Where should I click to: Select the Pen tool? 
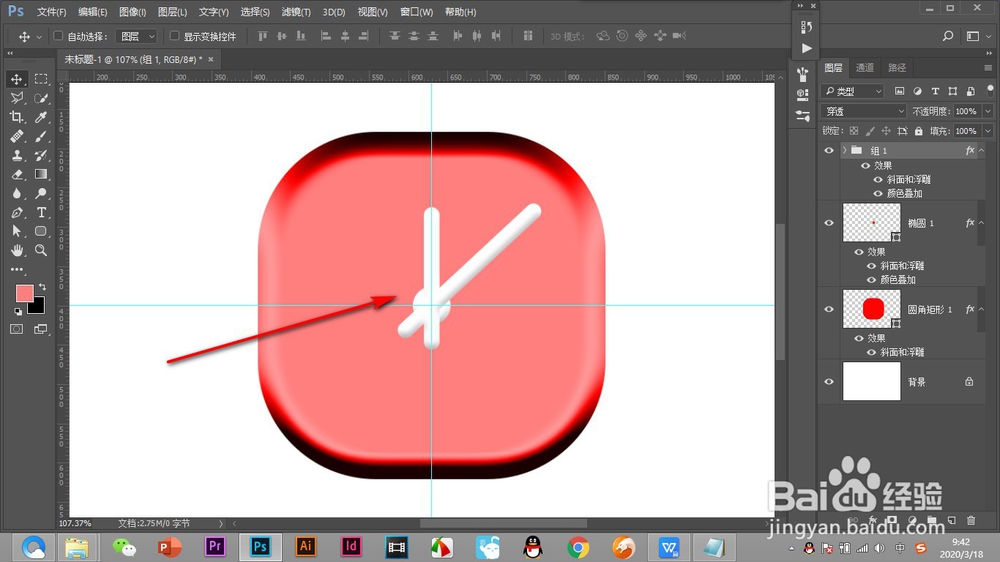click(17, 212)
